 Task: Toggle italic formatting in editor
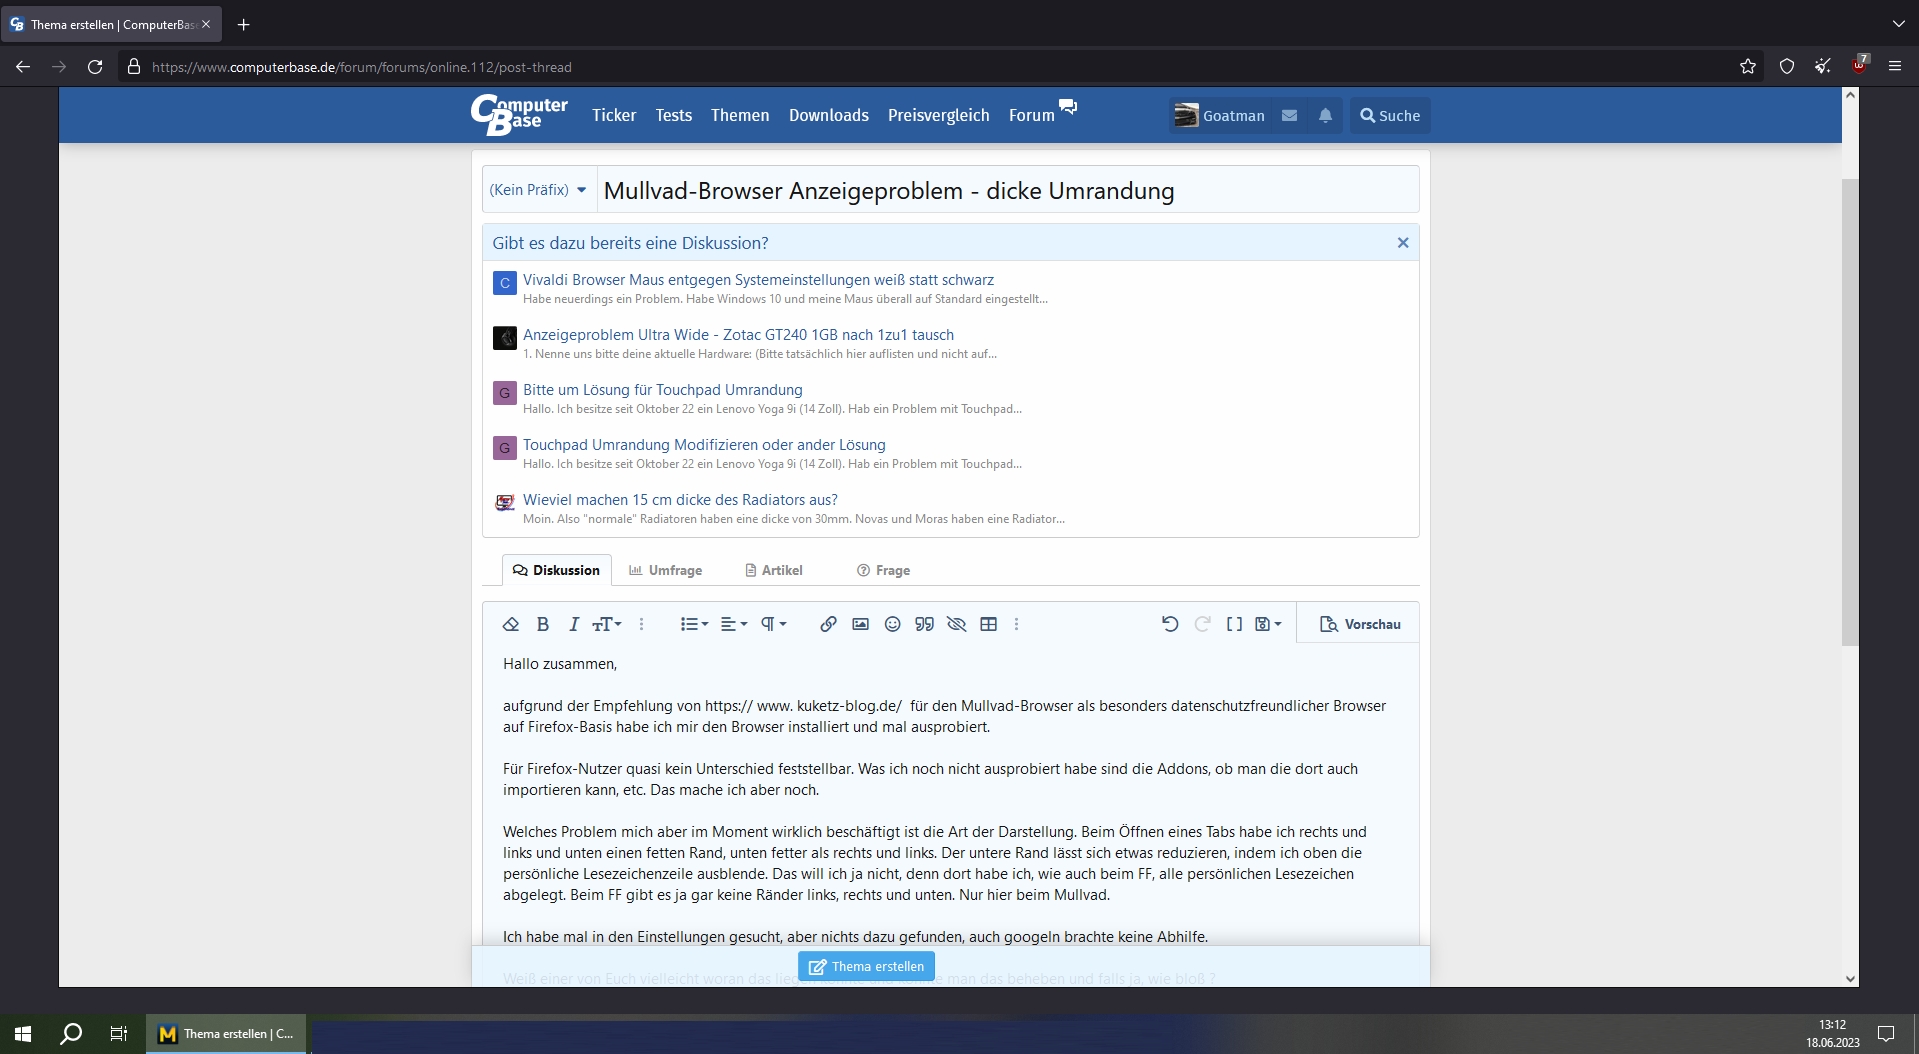573,624
